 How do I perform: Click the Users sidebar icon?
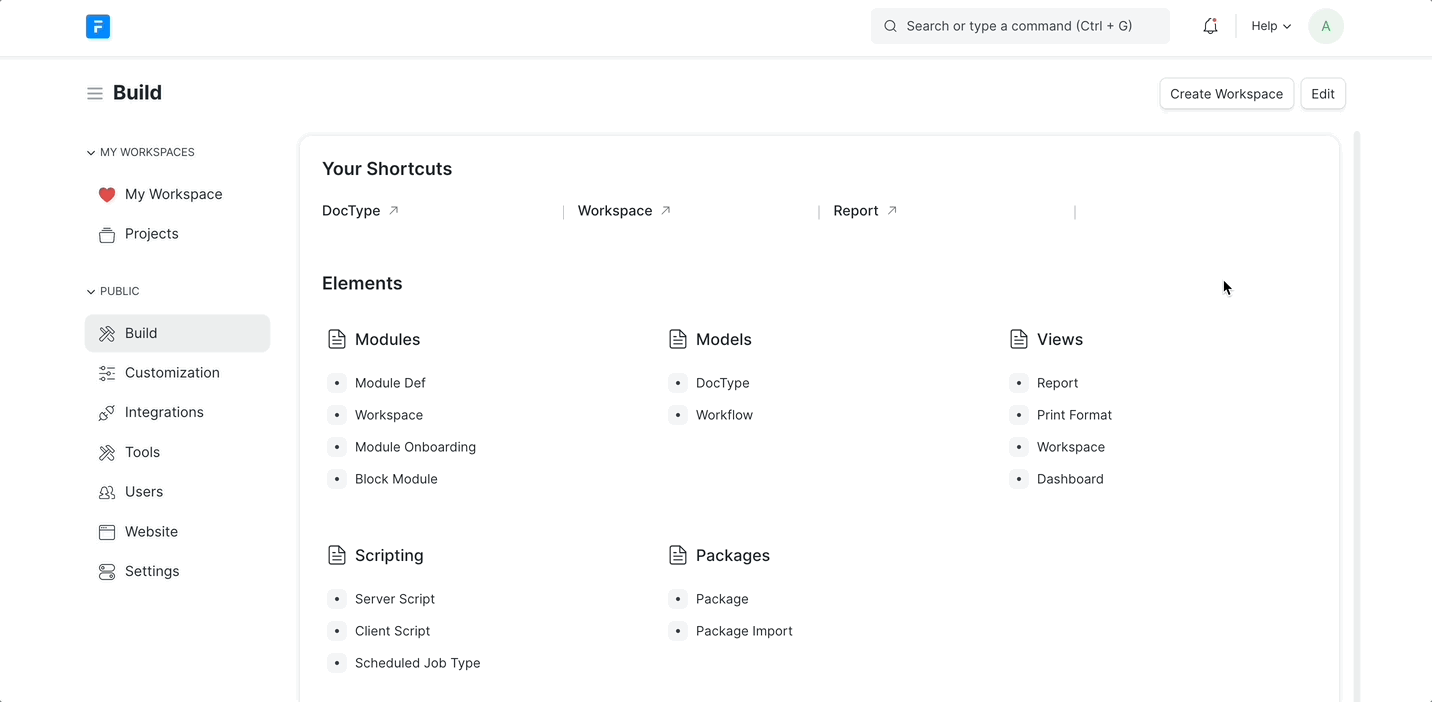(x=107, y=491)
